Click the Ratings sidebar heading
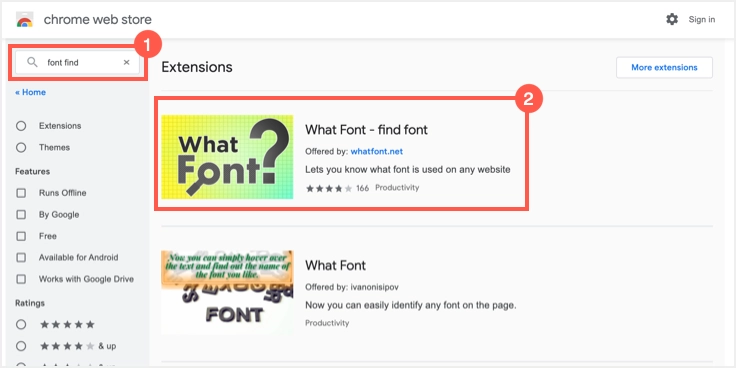This screenshot has width=736, height=368. click(30, 303)
